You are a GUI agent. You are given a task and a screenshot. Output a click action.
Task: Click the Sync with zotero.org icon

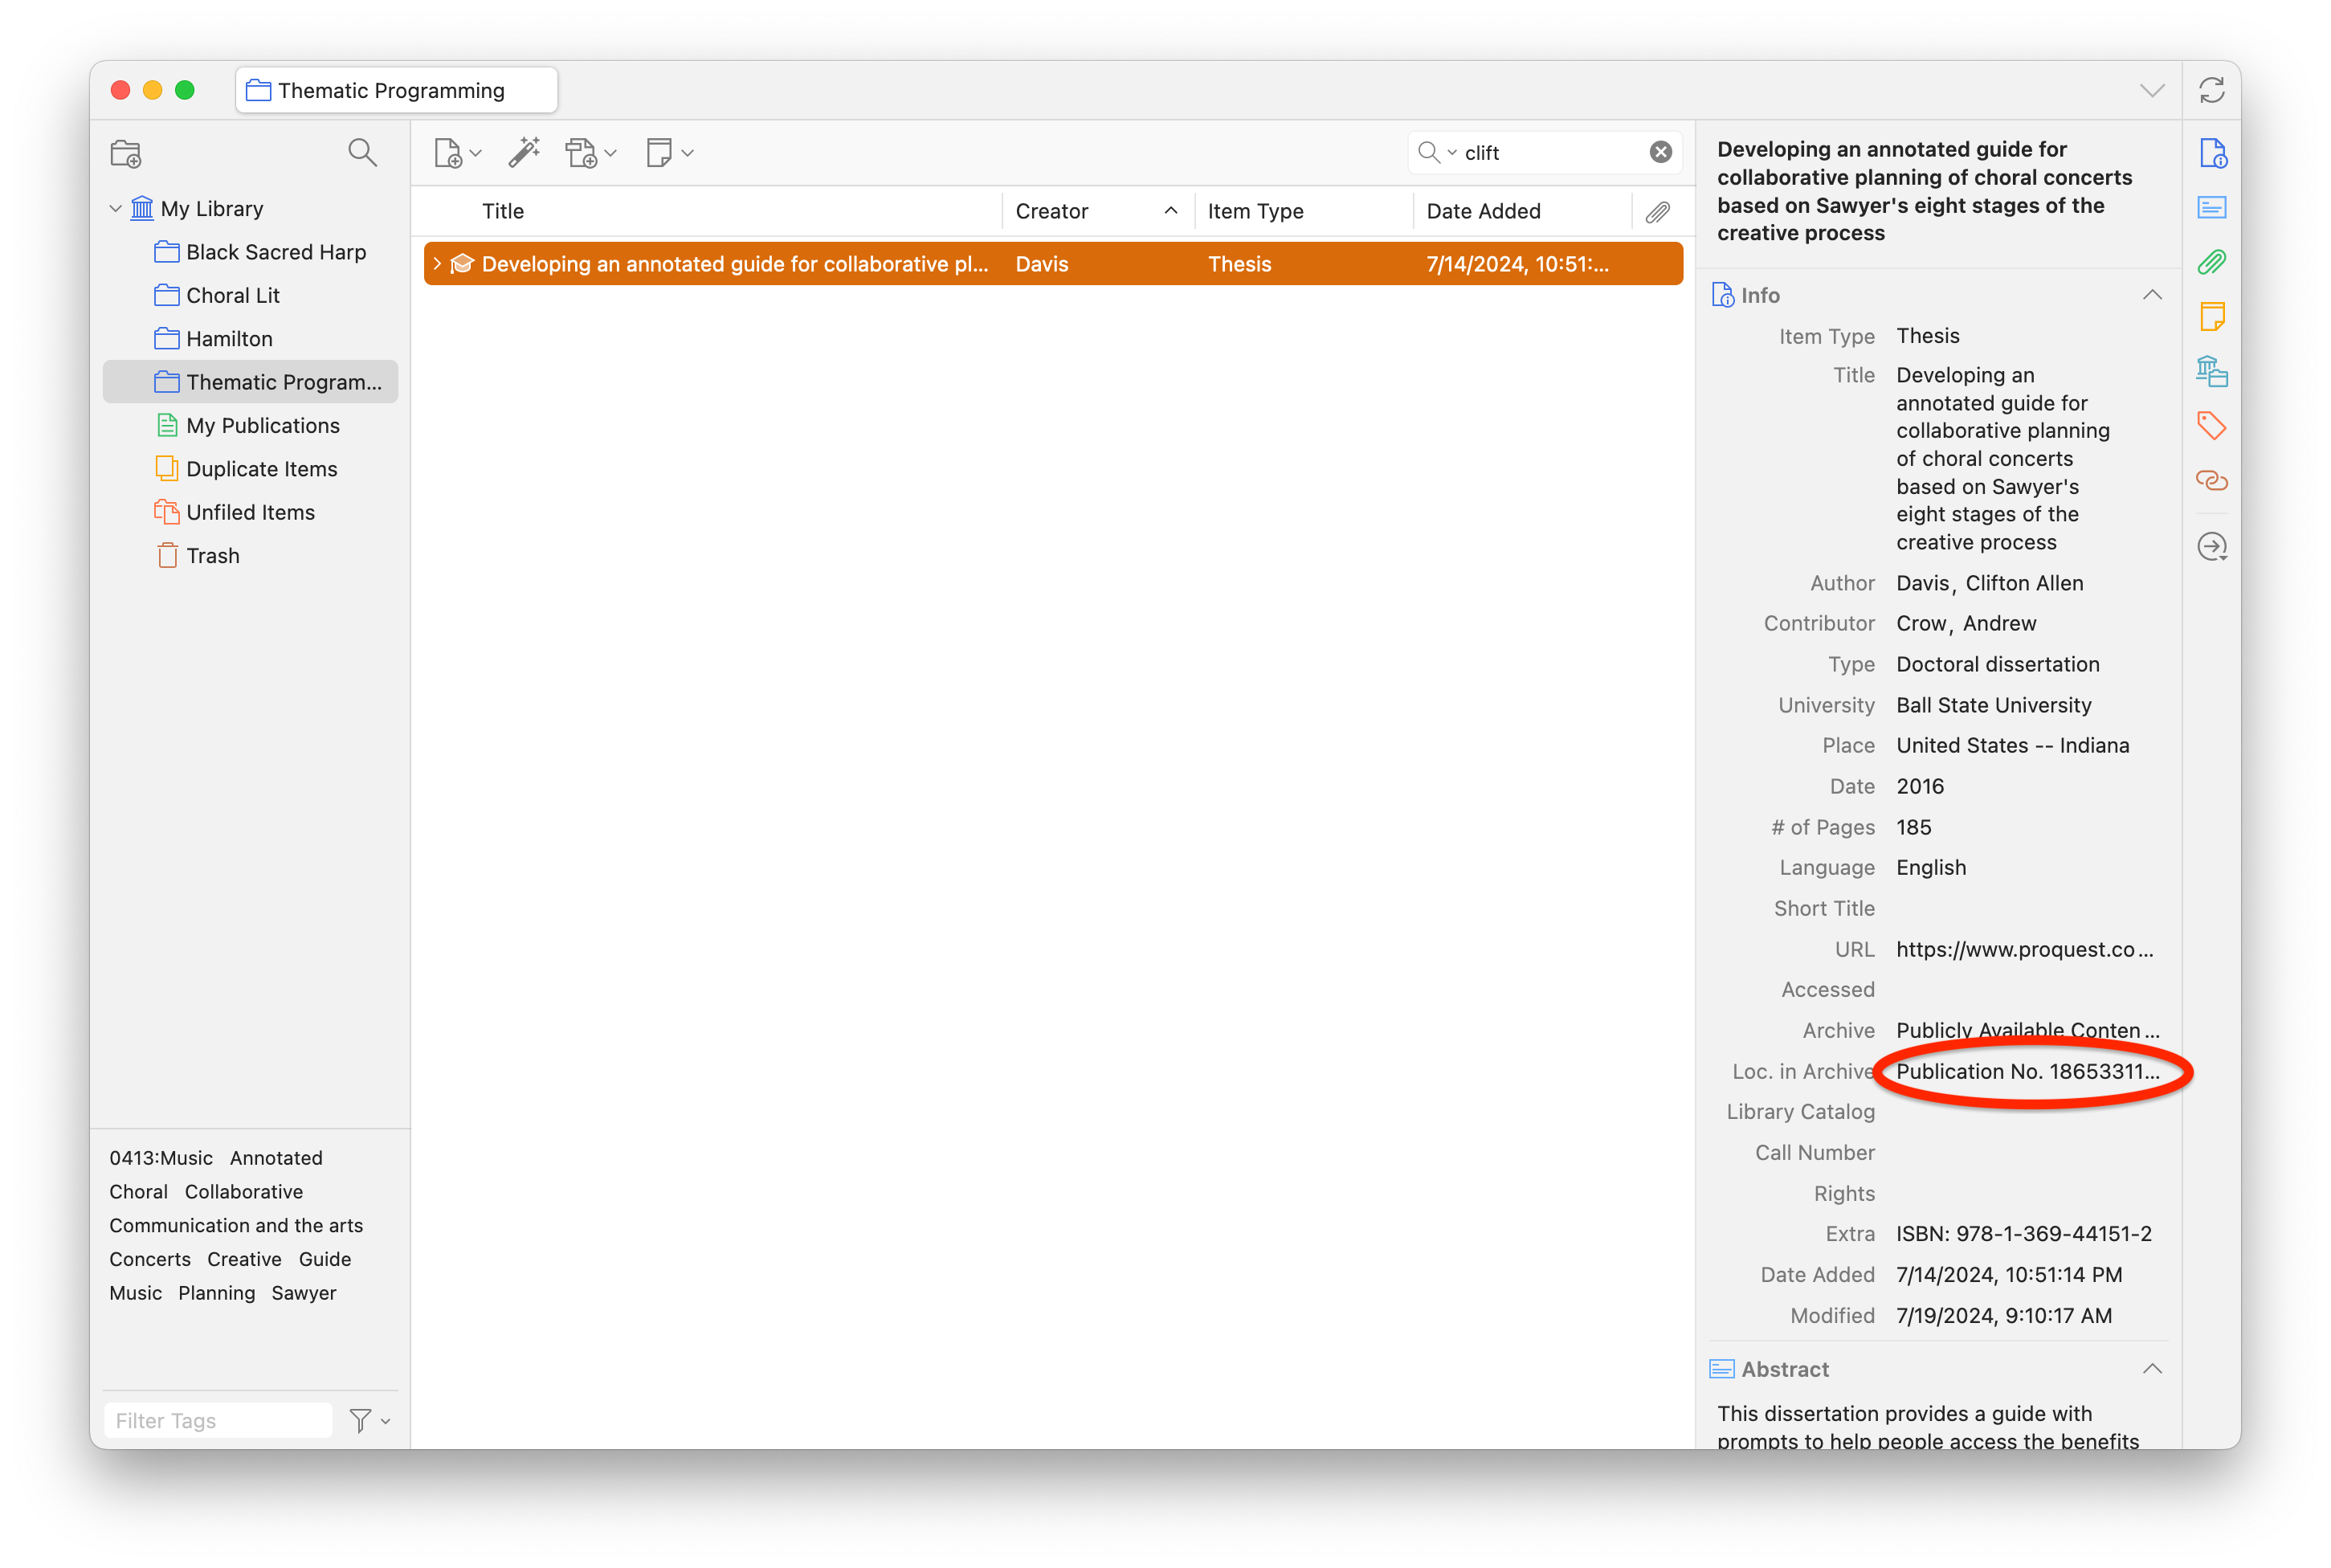click(x=2211, y=90)
